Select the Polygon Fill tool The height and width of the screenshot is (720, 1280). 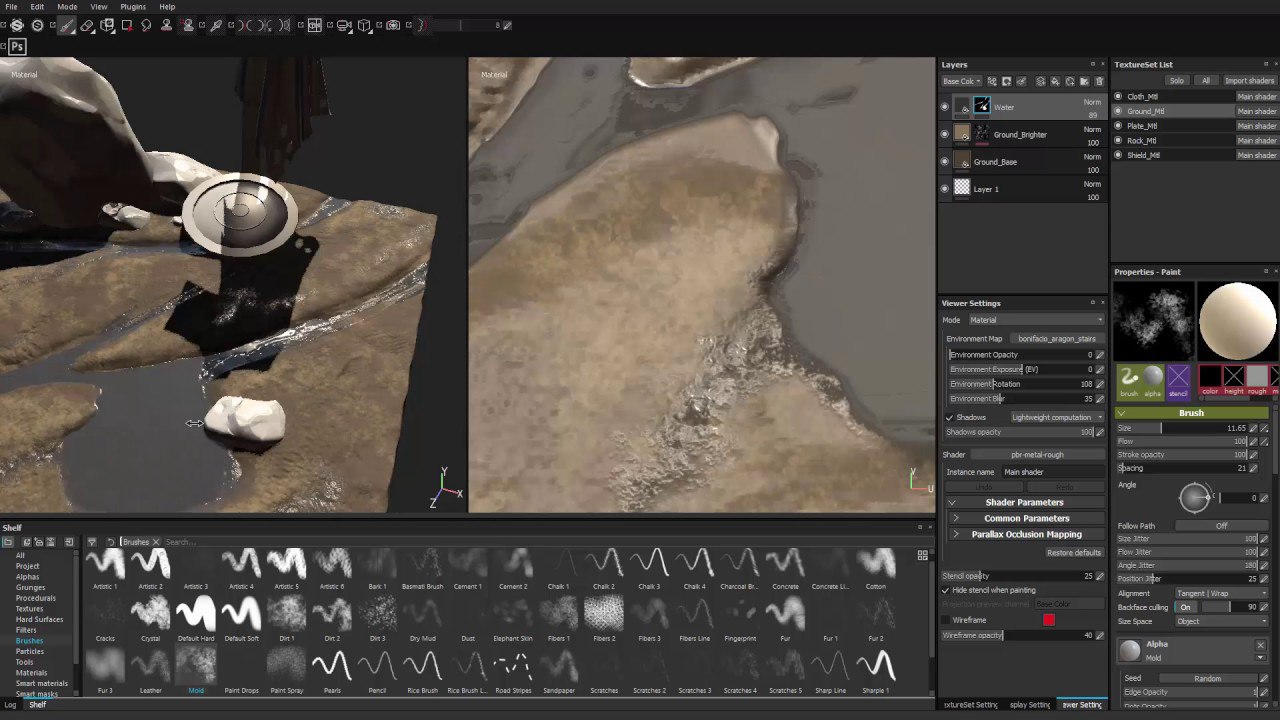pyautogui.click(x=127, y=25)
